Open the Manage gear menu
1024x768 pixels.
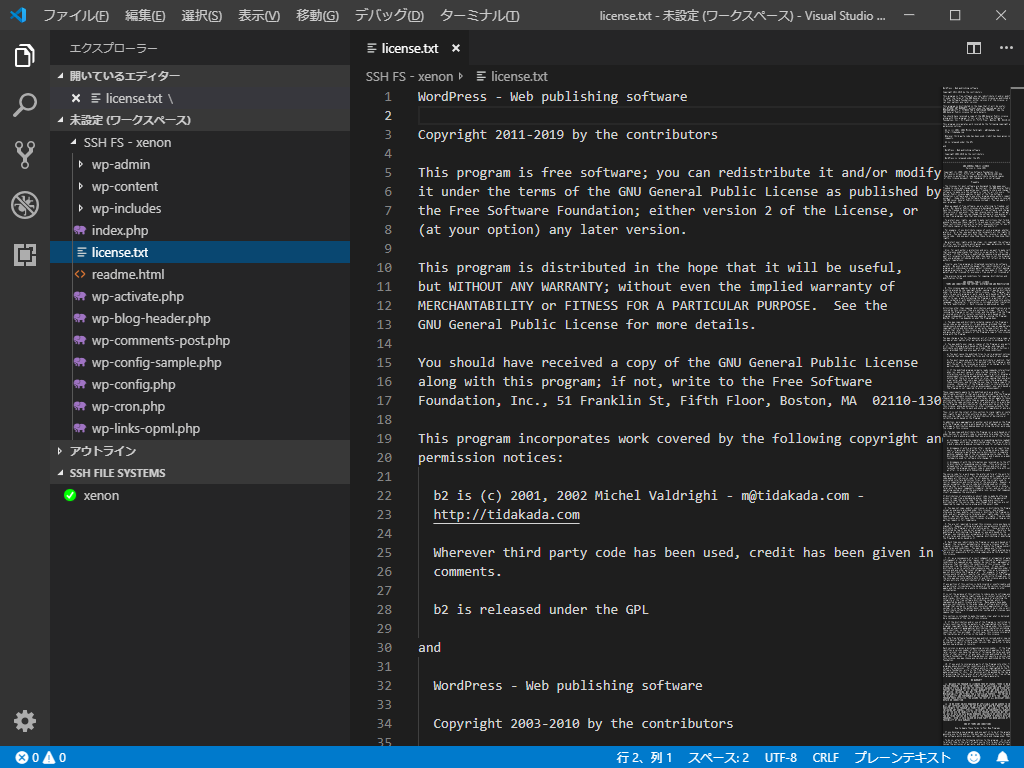coord(25,720)
